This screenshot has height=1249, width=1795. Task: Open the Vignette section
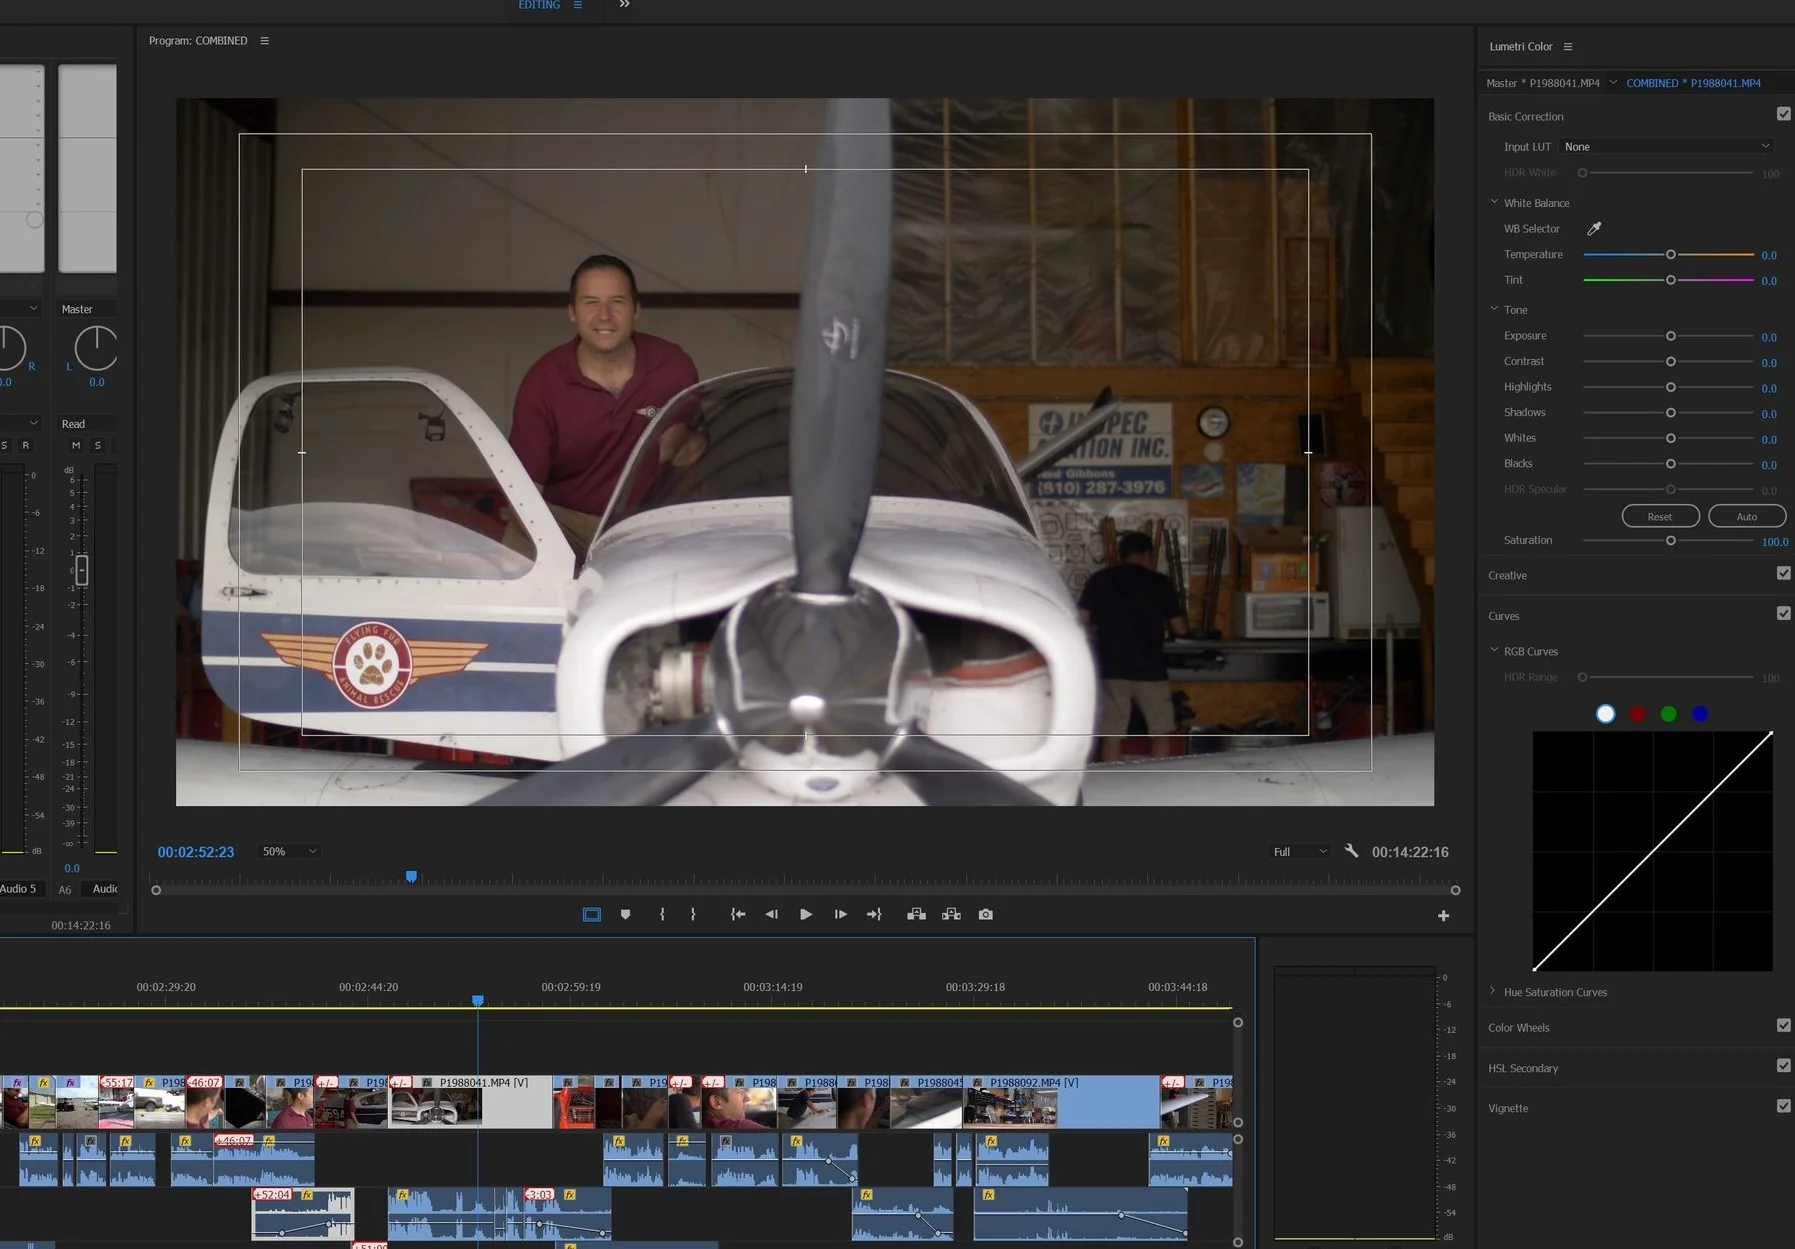tap(1508, 1109)
